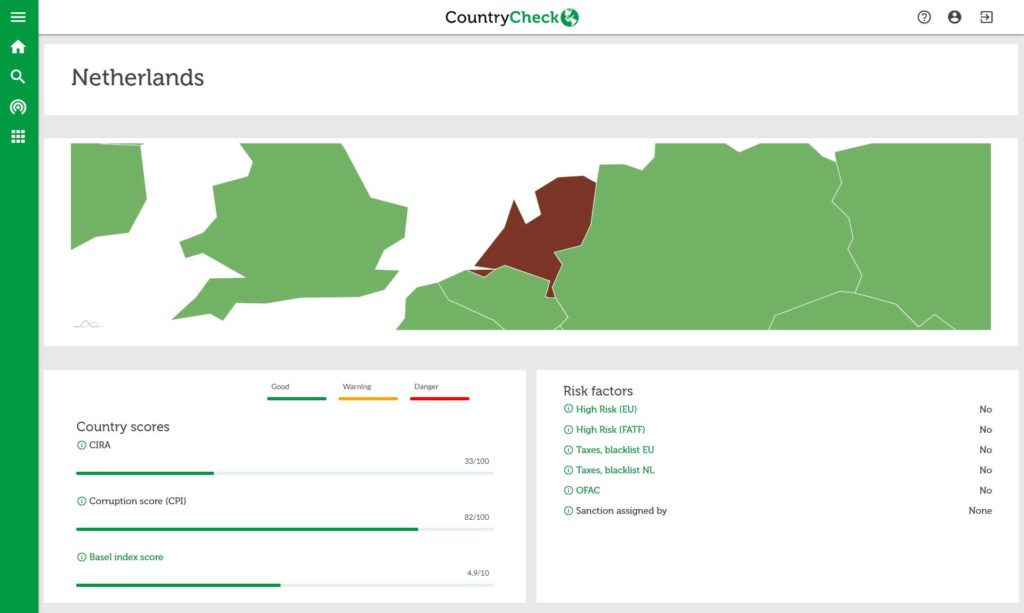Click the None value for Sanction assigned by
1024x613 pixels.
pyautogui.click(x=980, y=511)
